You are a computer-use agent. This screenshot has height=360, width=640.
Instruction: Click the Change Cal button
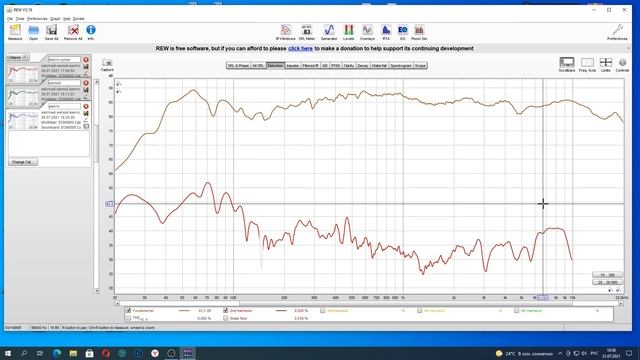click(x=23, y=162)
